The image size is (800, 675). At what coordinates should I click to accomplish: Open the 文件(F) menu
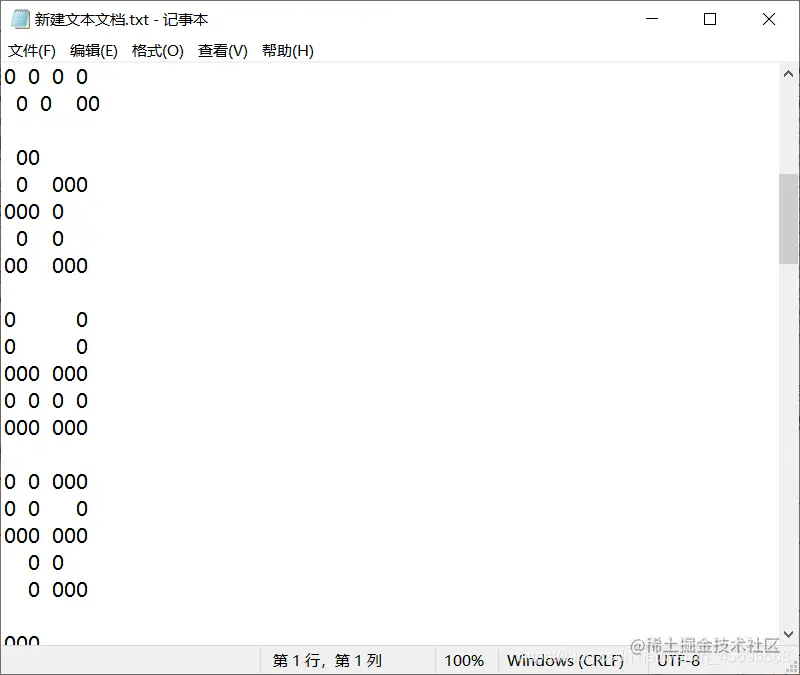(x=32, y=51)
